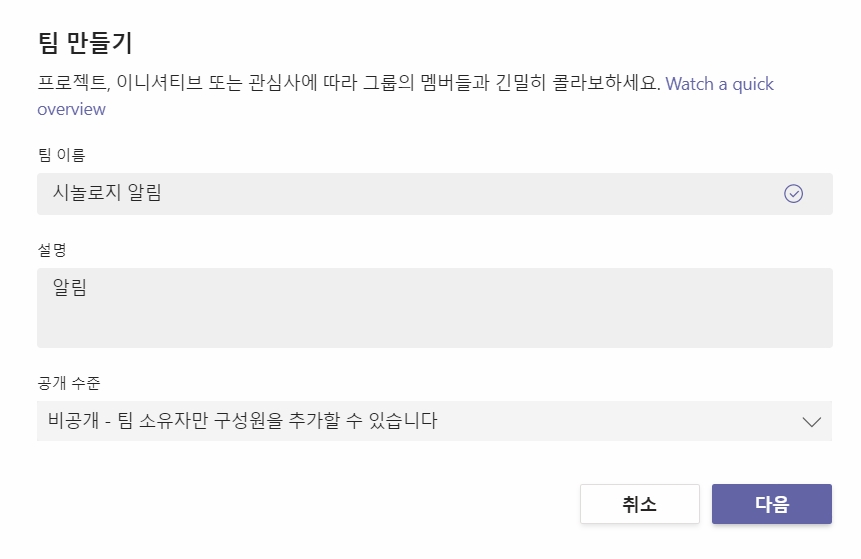This screenshot has width=861, height=559.
Task: Click the chevron arrow of 공개 수준 dropdown
Action: coord(811,422)
